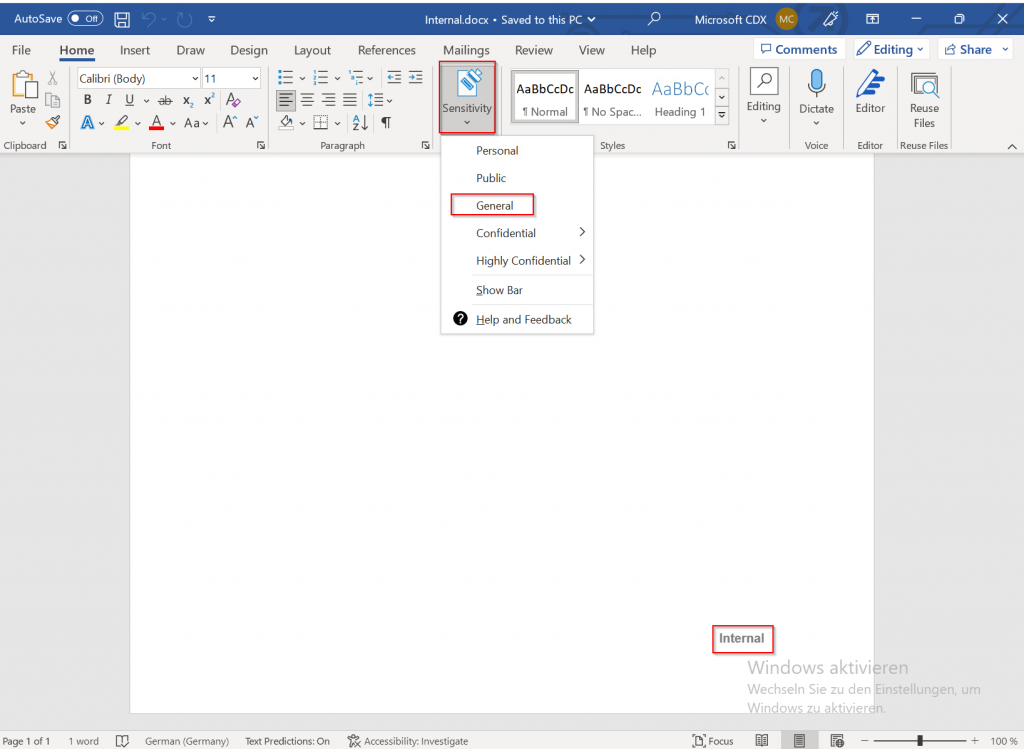Viewport: 1024px width, 749px height.
Task: Toggle show paragraph marks pilcrow icon
Action: pyautogui.click(x=386, y=123)
